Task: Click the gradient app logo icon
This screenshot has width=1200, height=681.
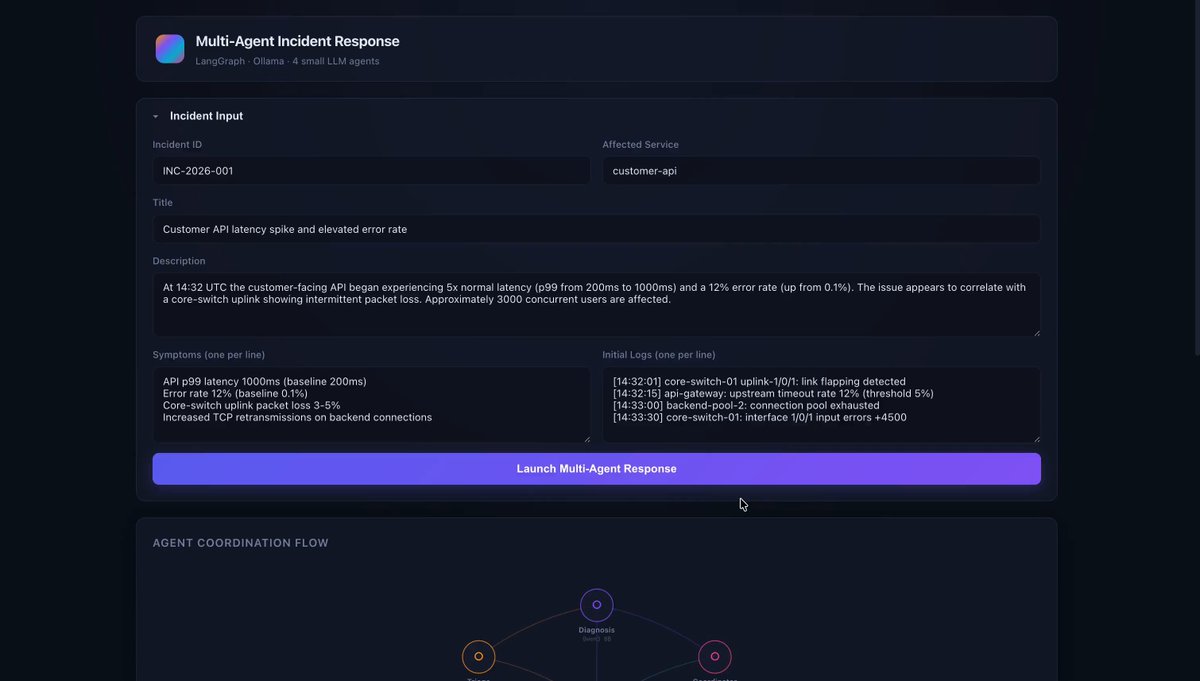Action: (x=170, y=49)
